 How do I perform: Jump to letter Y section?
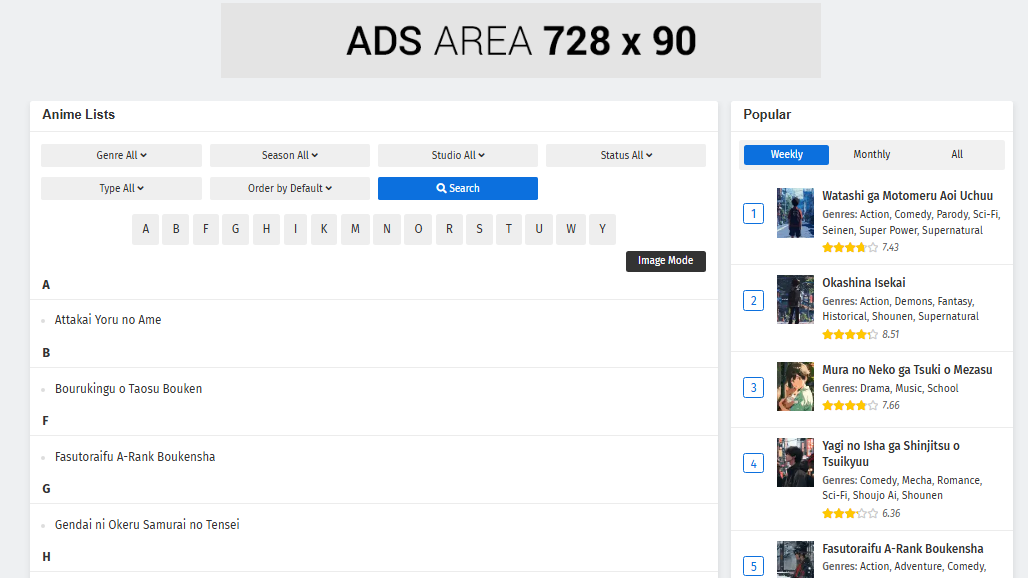click(x=603, y=229)
